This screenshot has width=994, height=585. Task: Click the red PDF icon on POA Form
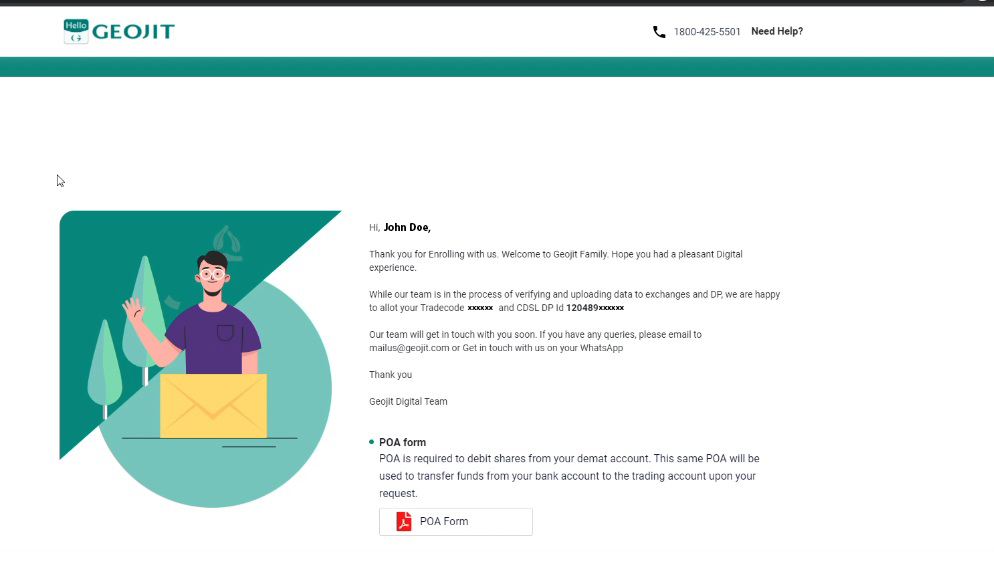(x=404, y=521)
